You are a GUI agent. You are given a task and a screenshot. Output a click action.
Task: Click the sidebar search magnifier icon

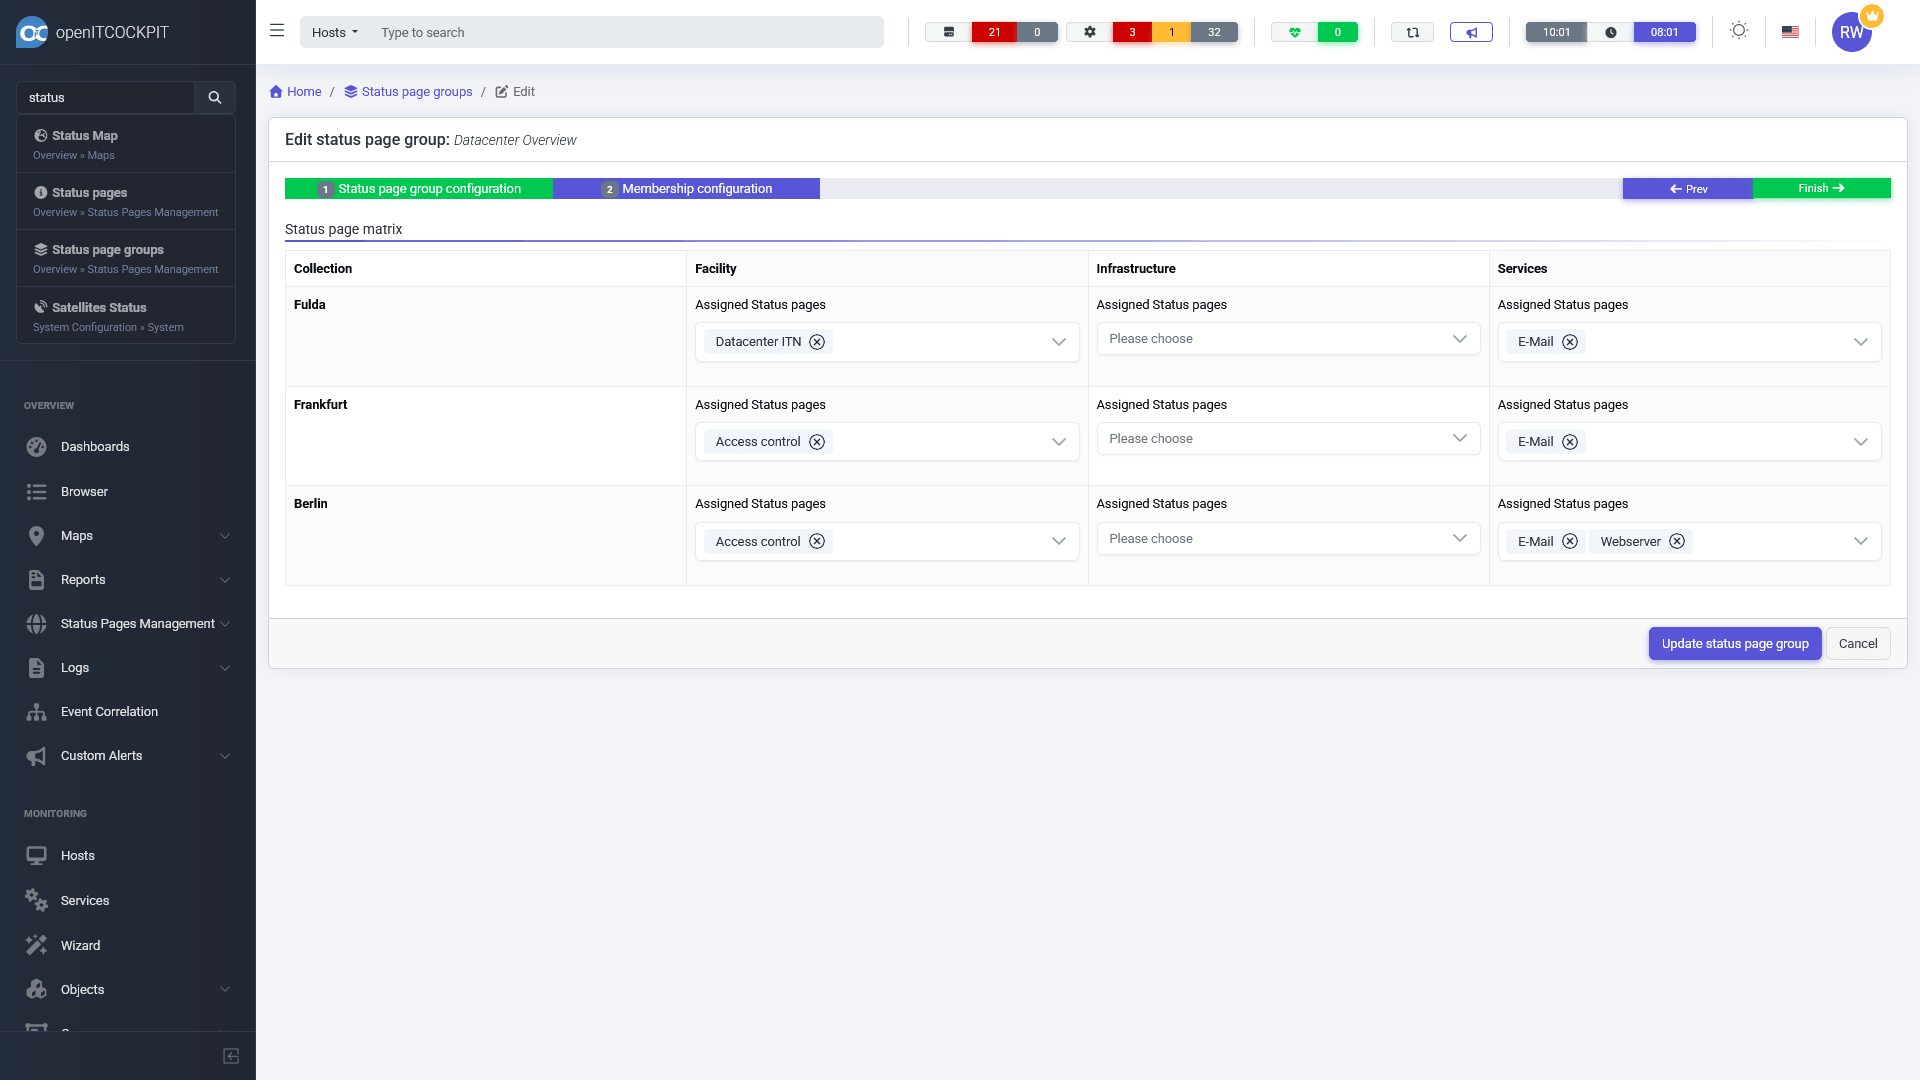pyautogui.click(x=215, y=98)
